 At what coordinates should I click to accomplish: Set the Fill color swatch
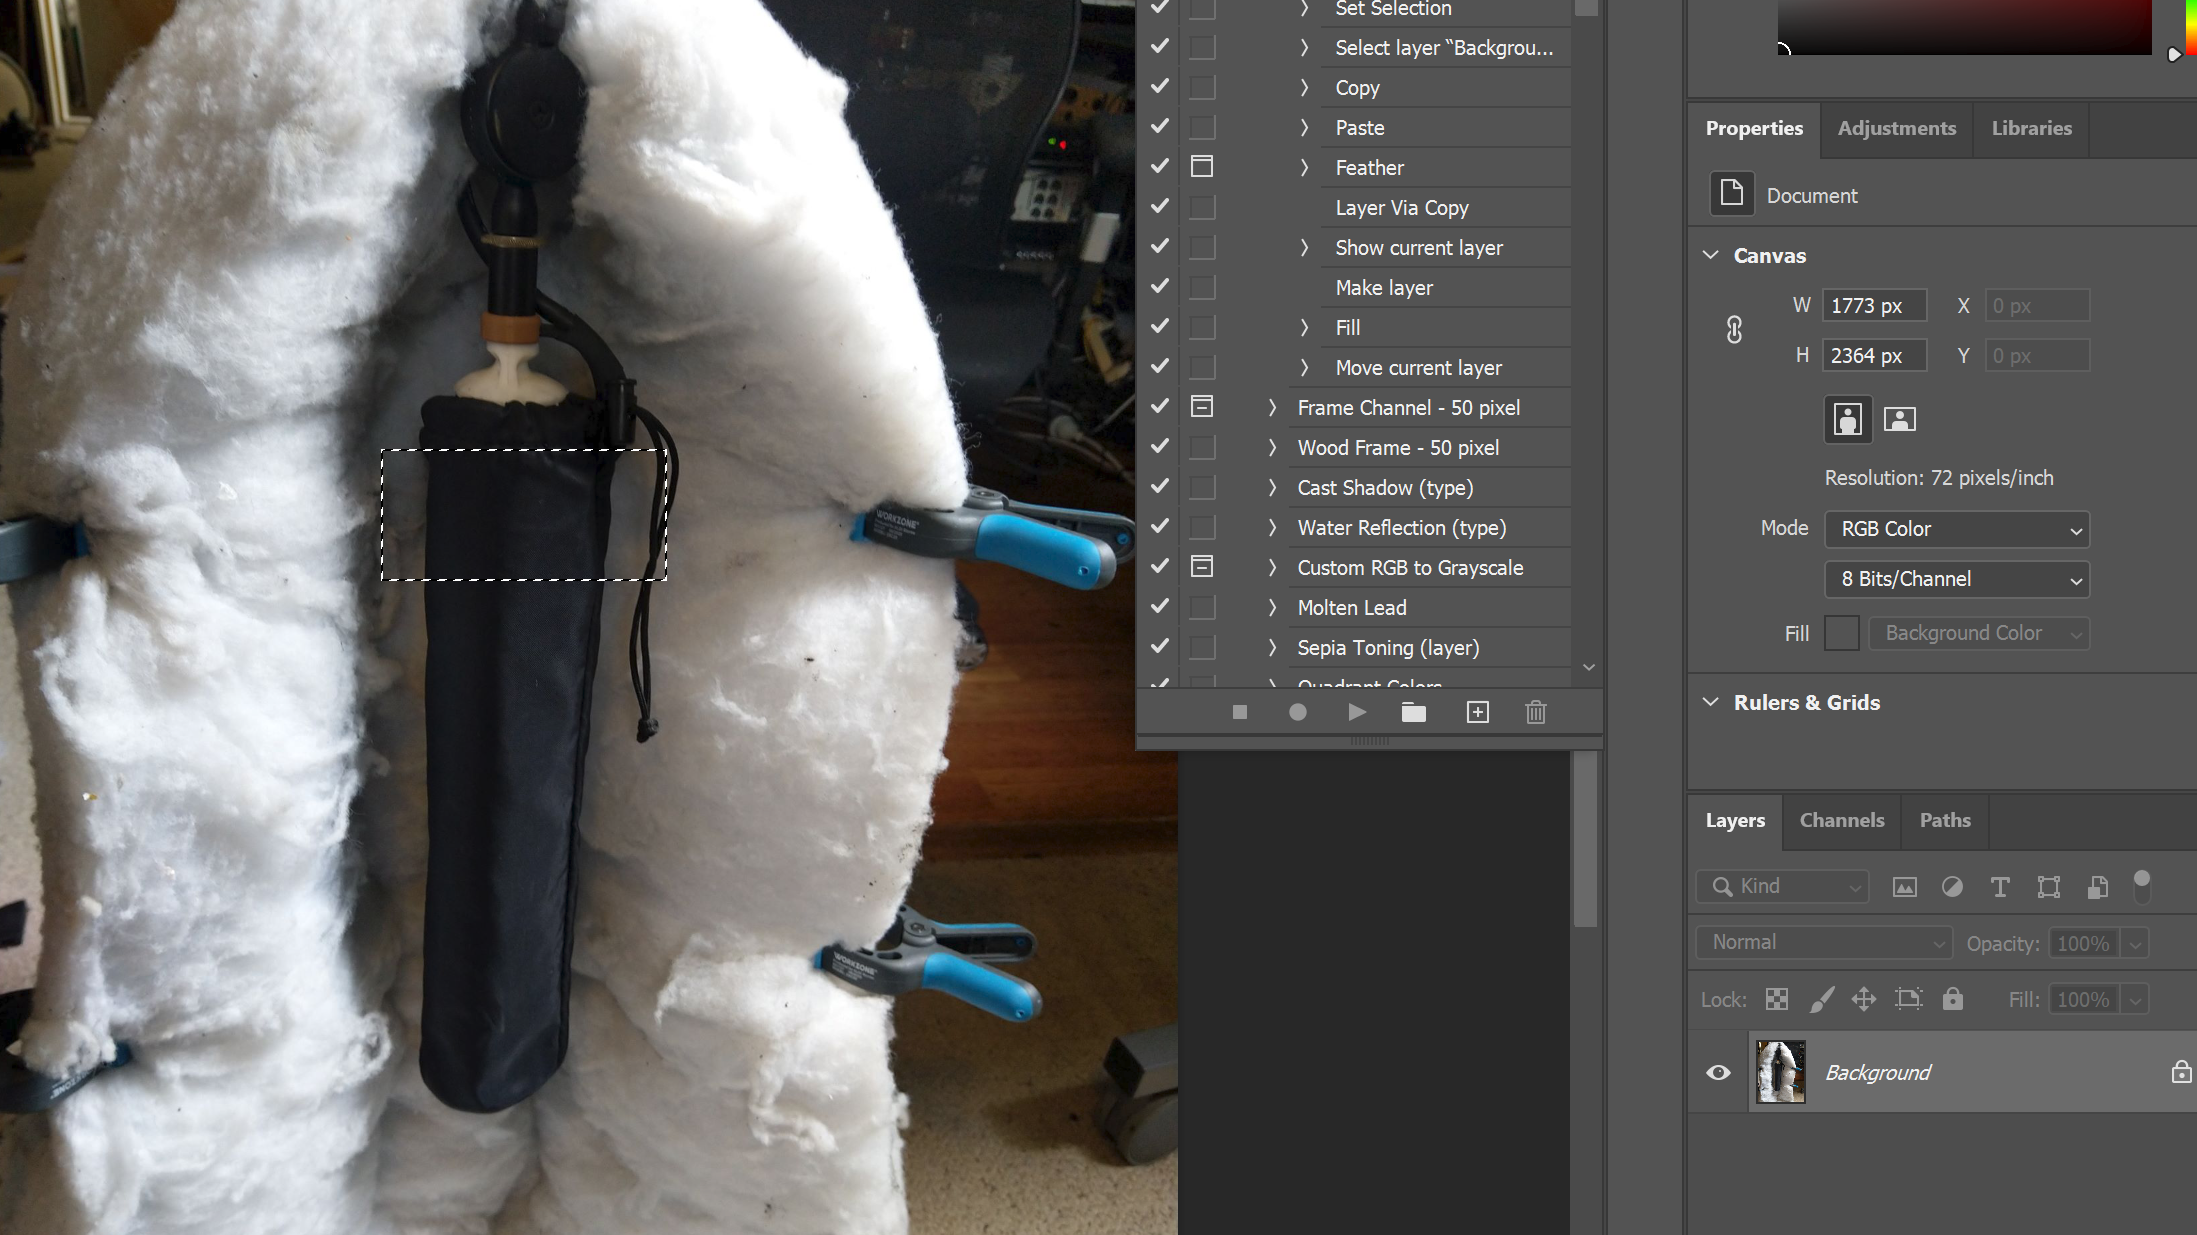(x=1841, y=632)
